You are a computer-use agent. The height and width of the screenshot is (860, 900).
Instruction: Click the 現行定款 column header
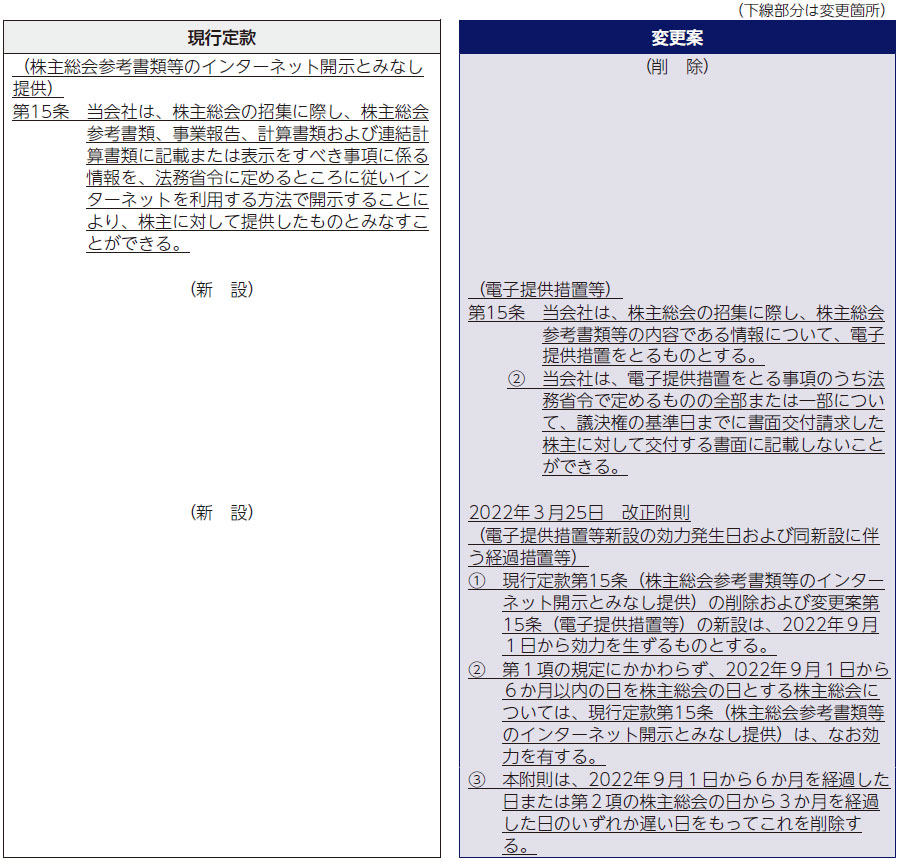click(222, 38)
